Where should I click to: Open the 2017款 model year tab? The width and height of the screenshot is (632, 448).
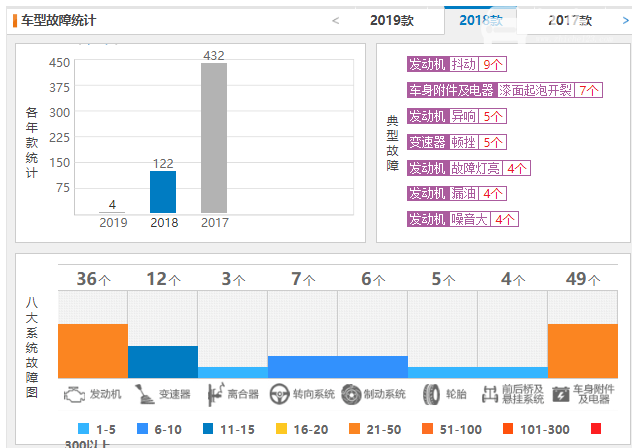pos(570,20)
